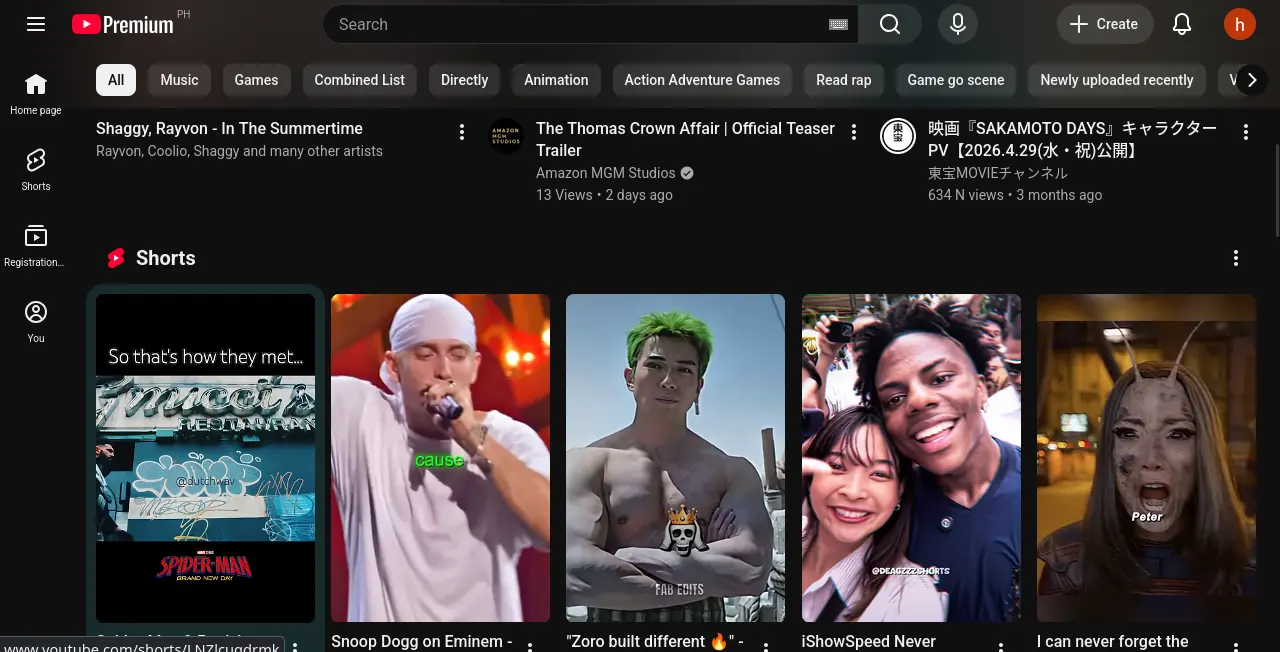Image resolution: width=1280 pixels, height=652 pixels.
Task: Open iShowSpeed Never short title
Action: pyautogui.click(x=869, y=642)
